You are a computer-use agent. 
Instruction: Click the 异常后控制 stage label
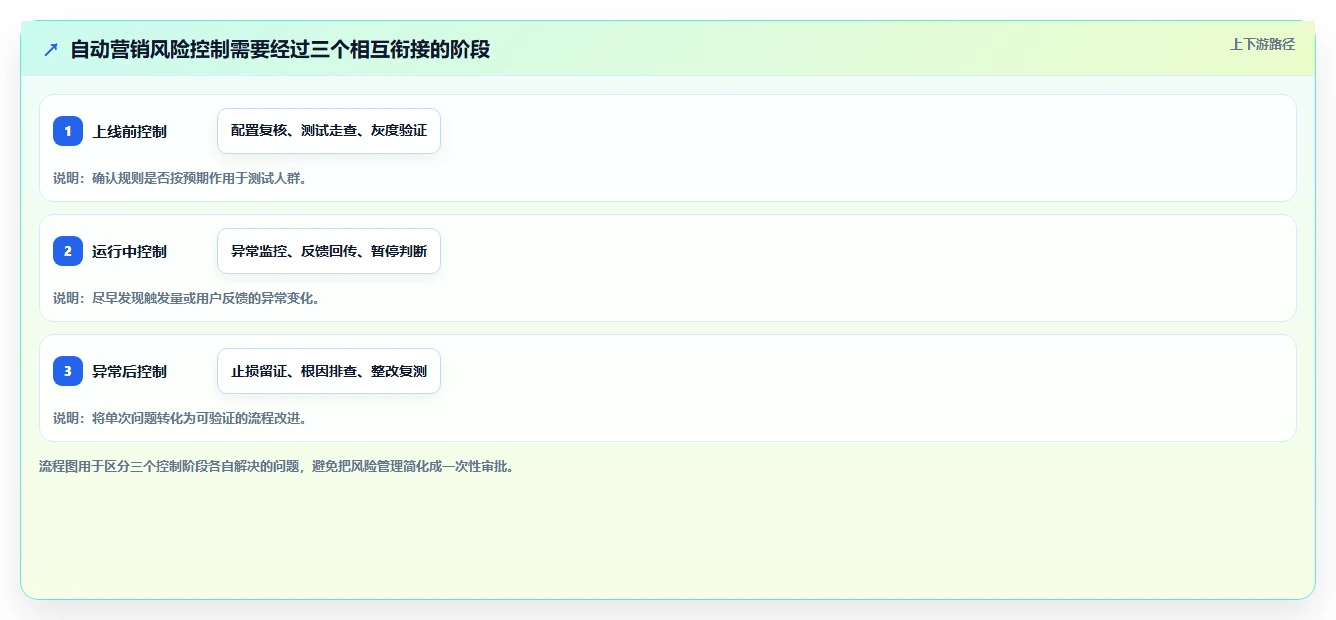point(129,372)
